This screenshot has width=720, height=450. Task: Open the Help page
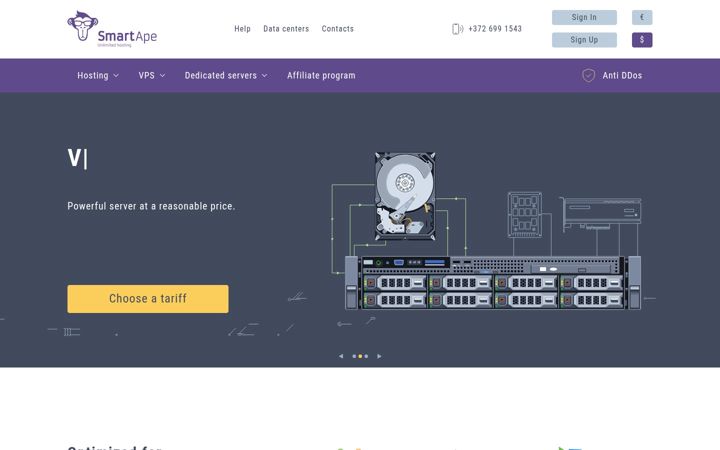click(x=242, y=28)
